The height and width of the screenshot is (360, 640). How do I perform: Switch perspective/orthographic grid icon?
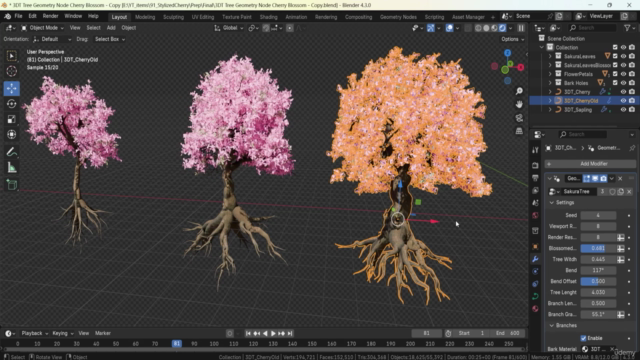click(x=519, y=131)
